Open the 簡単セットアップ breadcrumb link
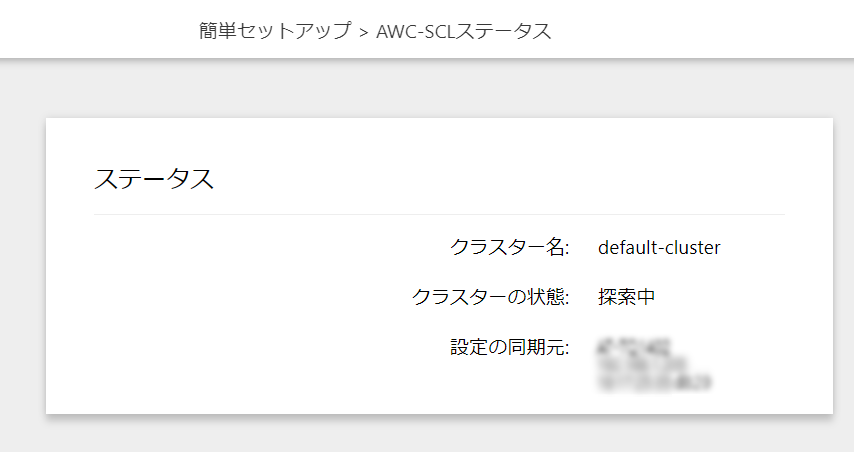The height and width of the screenshot is (452, 854). click(275, 31)
